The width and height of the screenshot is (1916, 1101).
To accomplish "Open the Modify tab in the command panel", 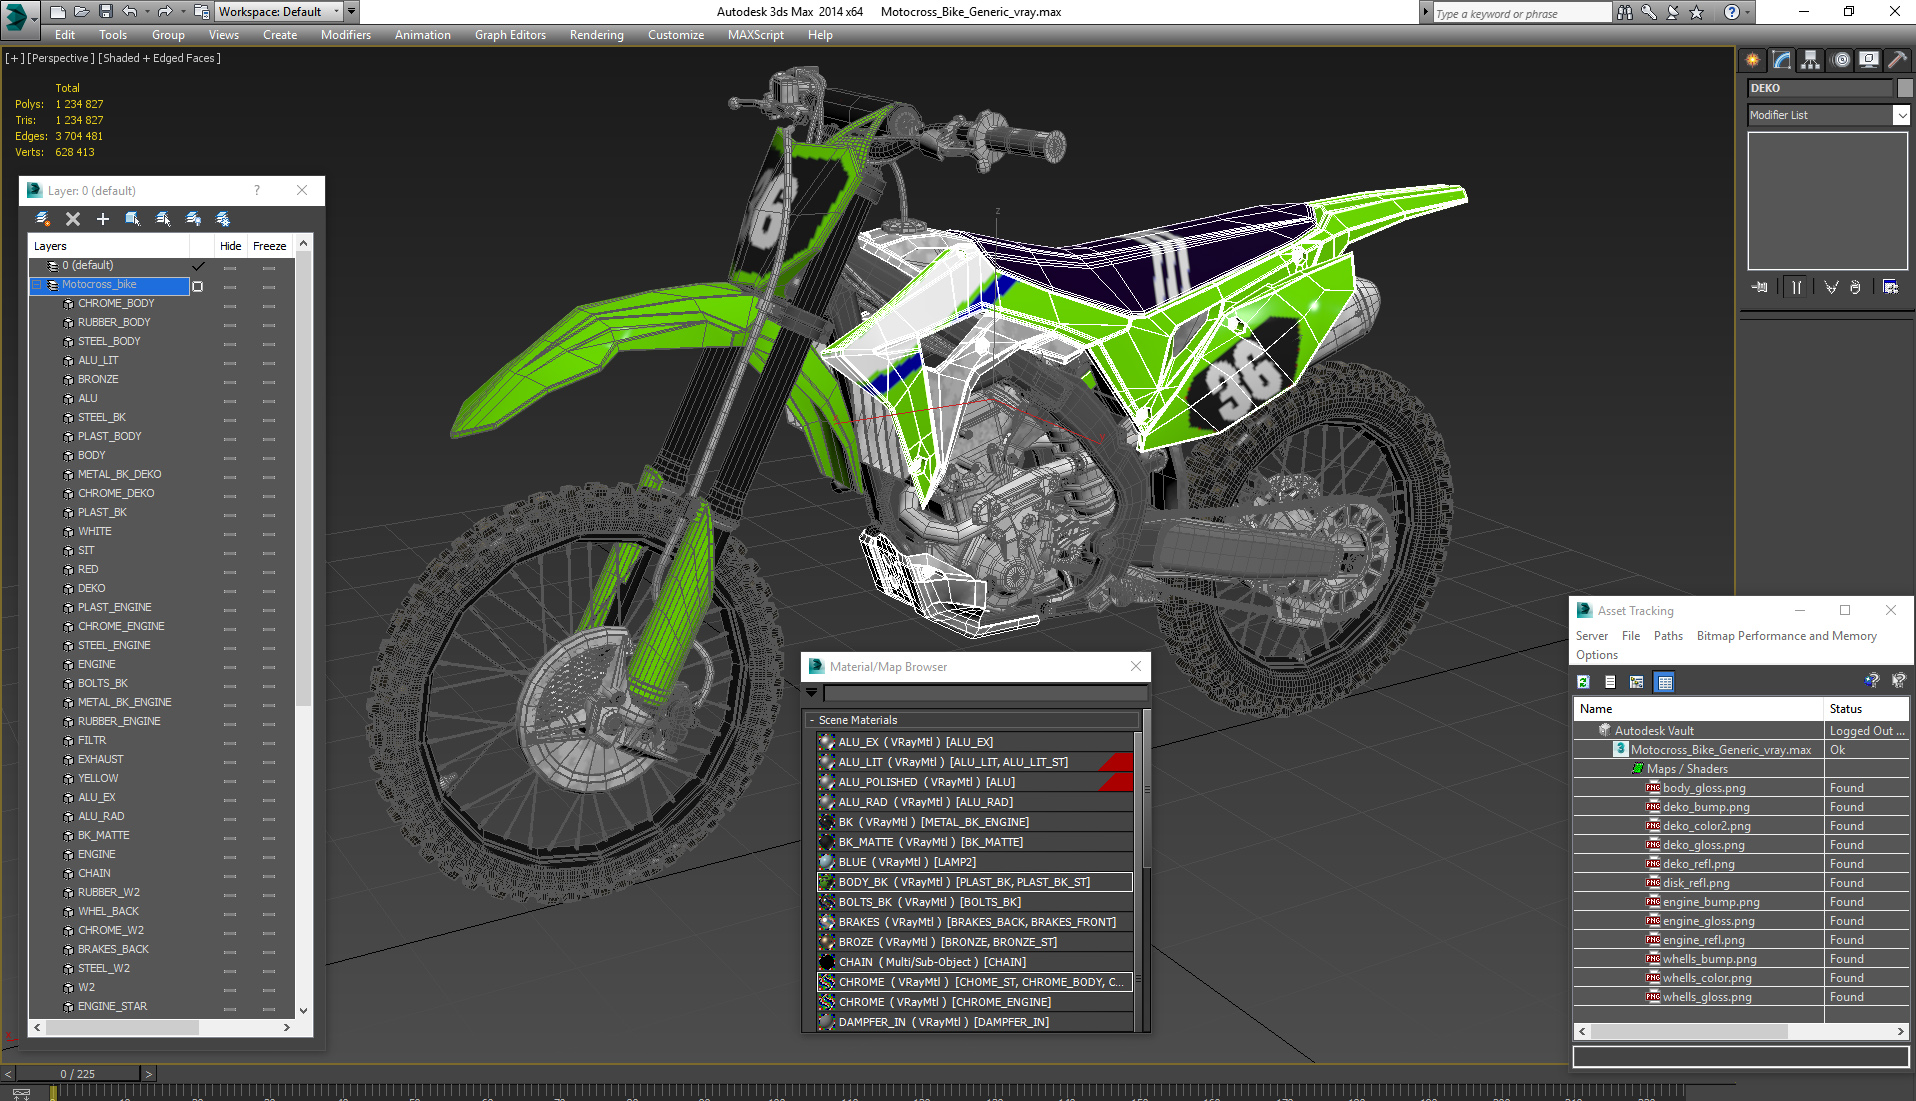I will [x=1782, y=60].
